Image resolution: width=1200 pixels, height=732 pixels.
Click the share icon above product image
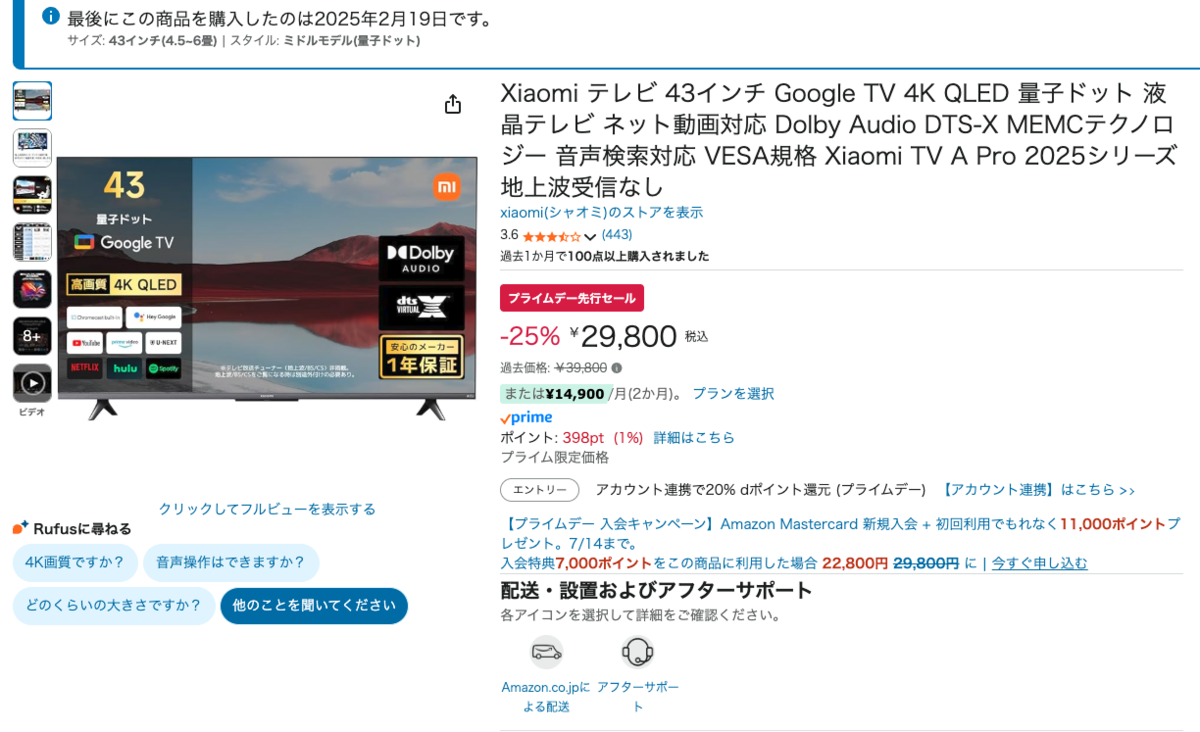click(453, 105)
